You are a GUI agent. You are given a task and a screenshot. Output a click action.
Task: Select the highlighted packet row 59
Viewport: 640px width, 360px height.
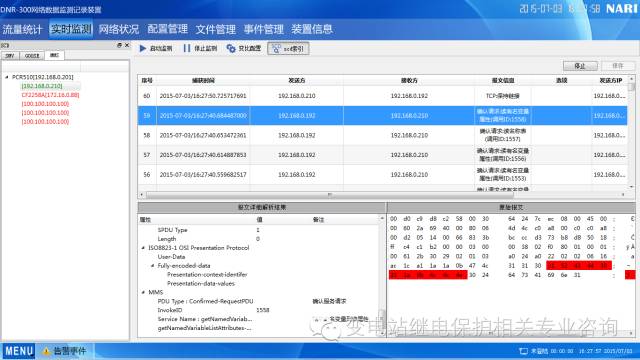(382, 116)
